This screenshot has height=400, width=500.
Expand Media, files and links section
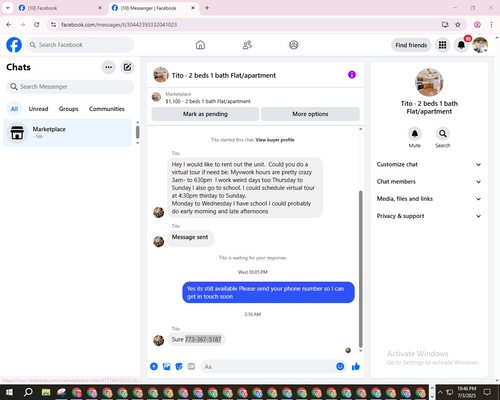(429, 199)
